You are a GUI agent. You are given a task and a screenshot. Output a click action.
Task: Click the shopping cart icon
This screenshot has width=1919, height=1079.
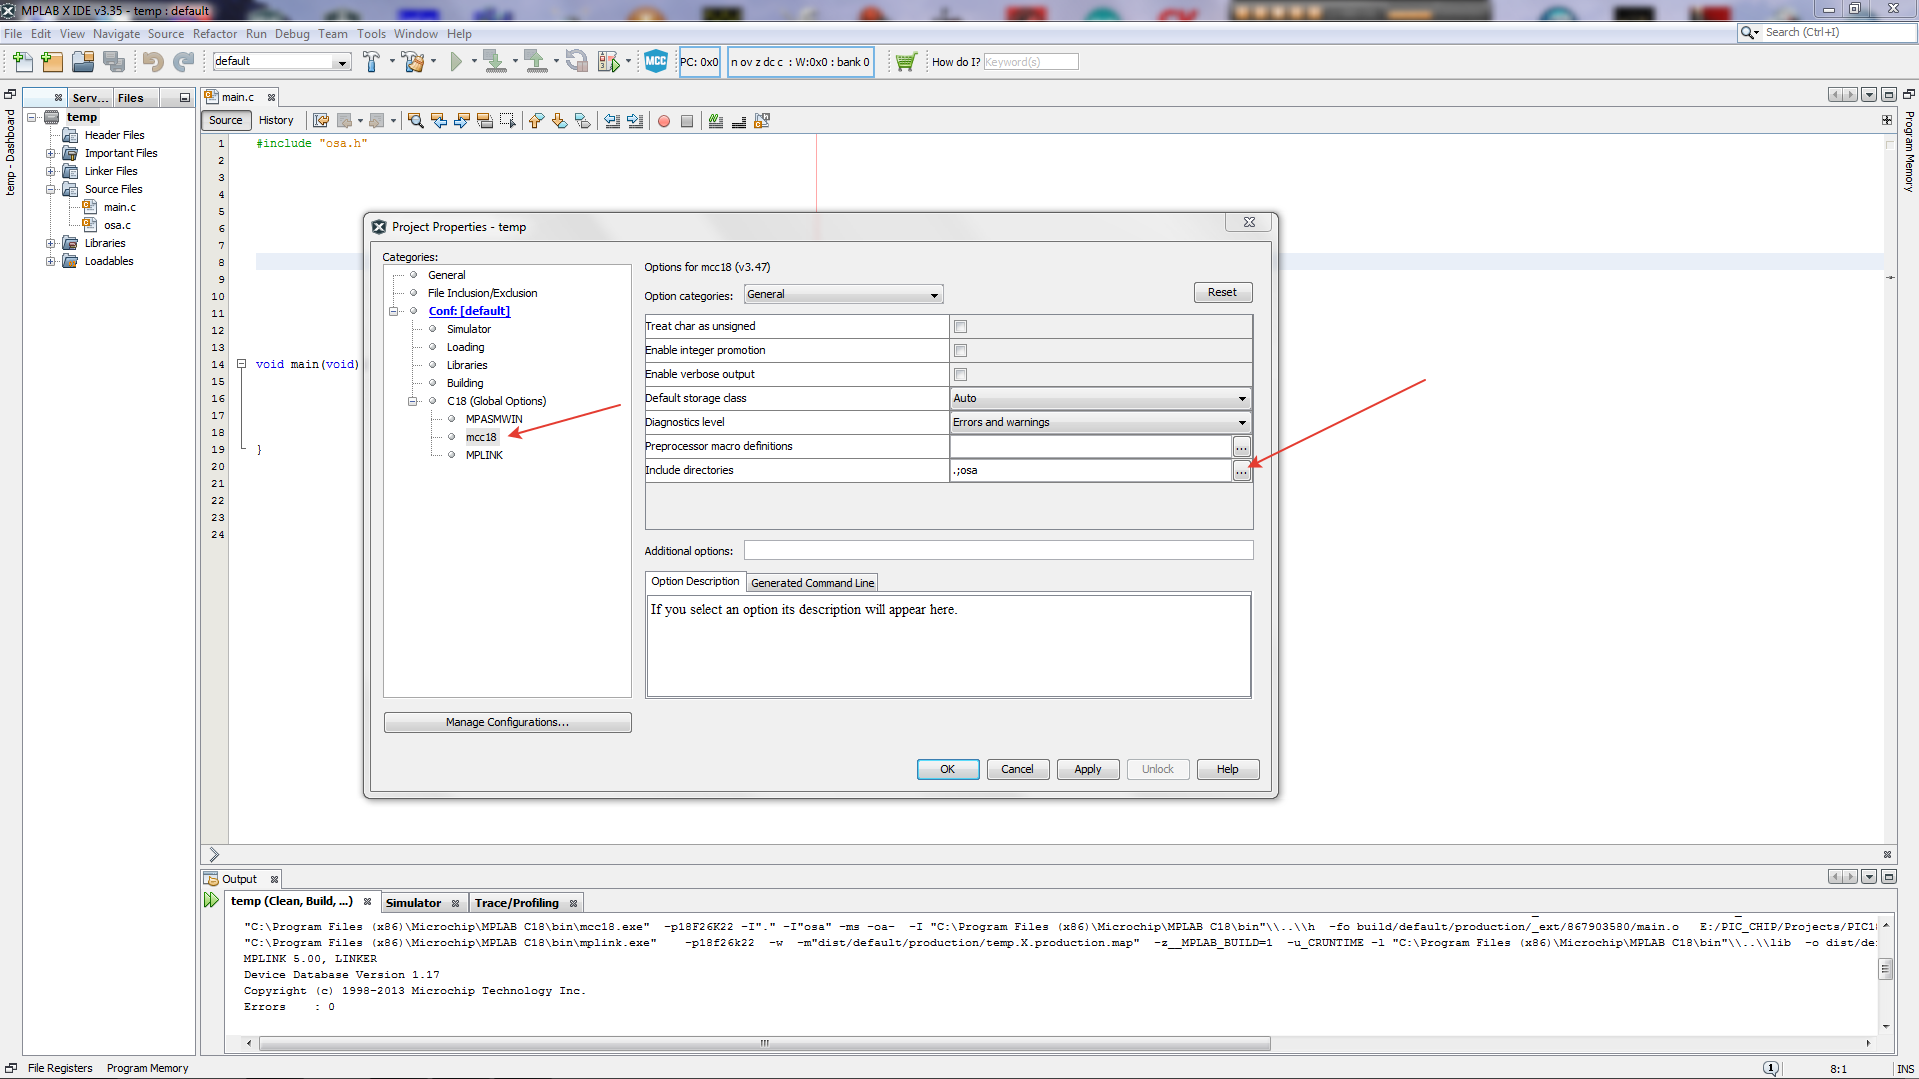(x=906, y=62)
